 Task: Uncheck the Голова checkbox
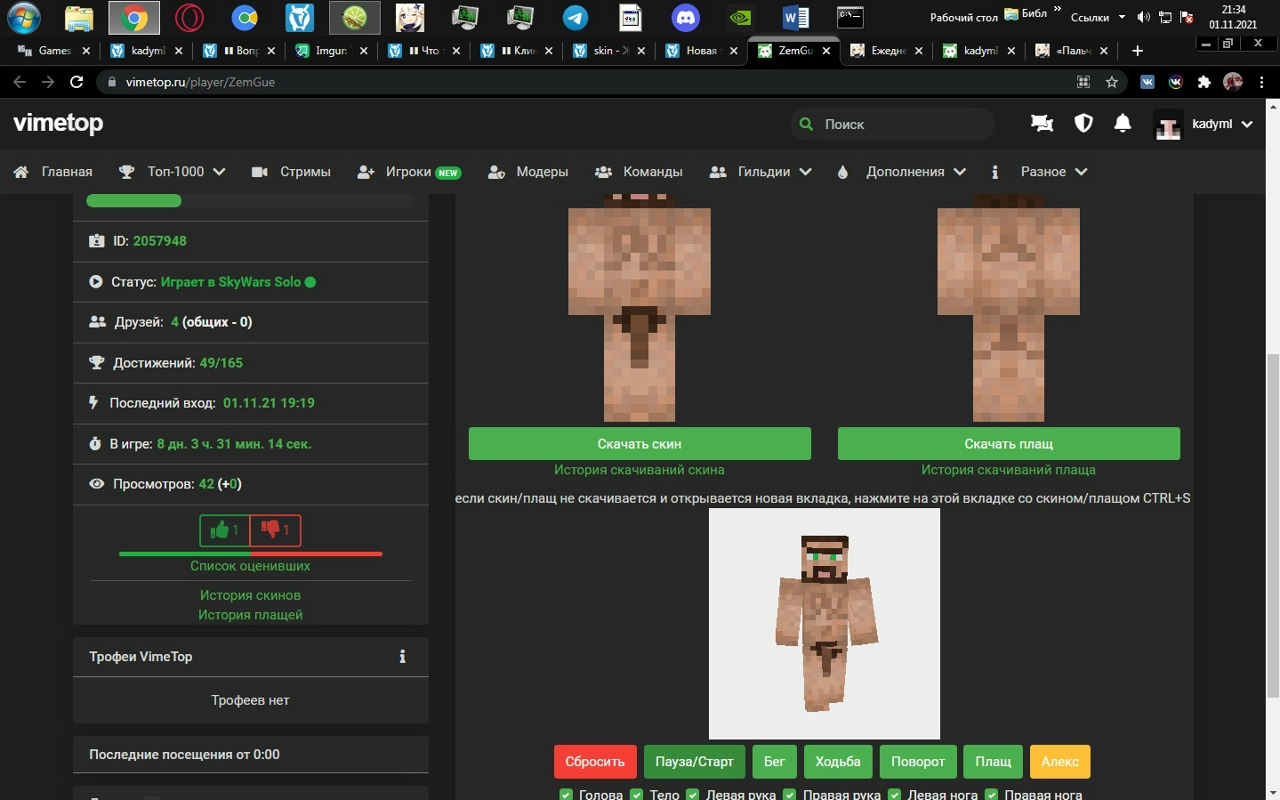click(566, 795)
